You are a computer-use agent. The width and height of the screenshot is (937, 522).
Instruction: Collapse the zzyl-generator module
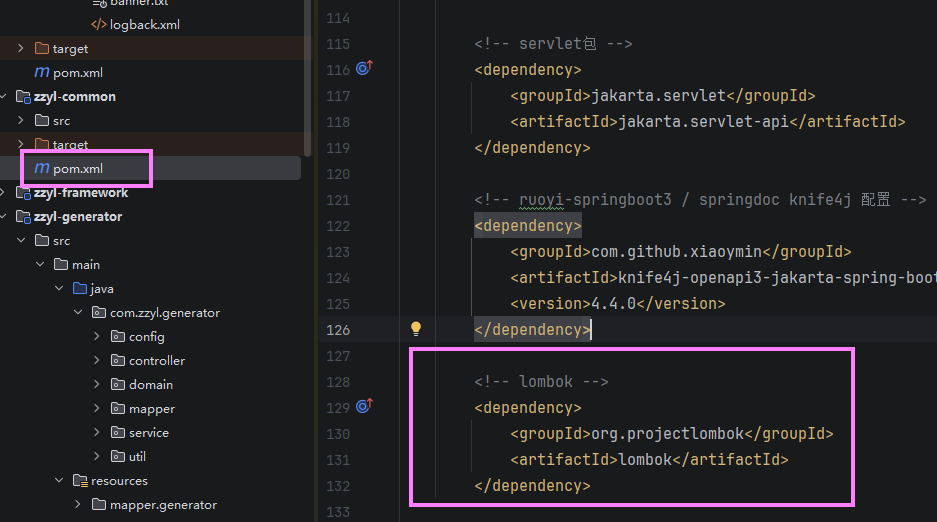(4, 217)
